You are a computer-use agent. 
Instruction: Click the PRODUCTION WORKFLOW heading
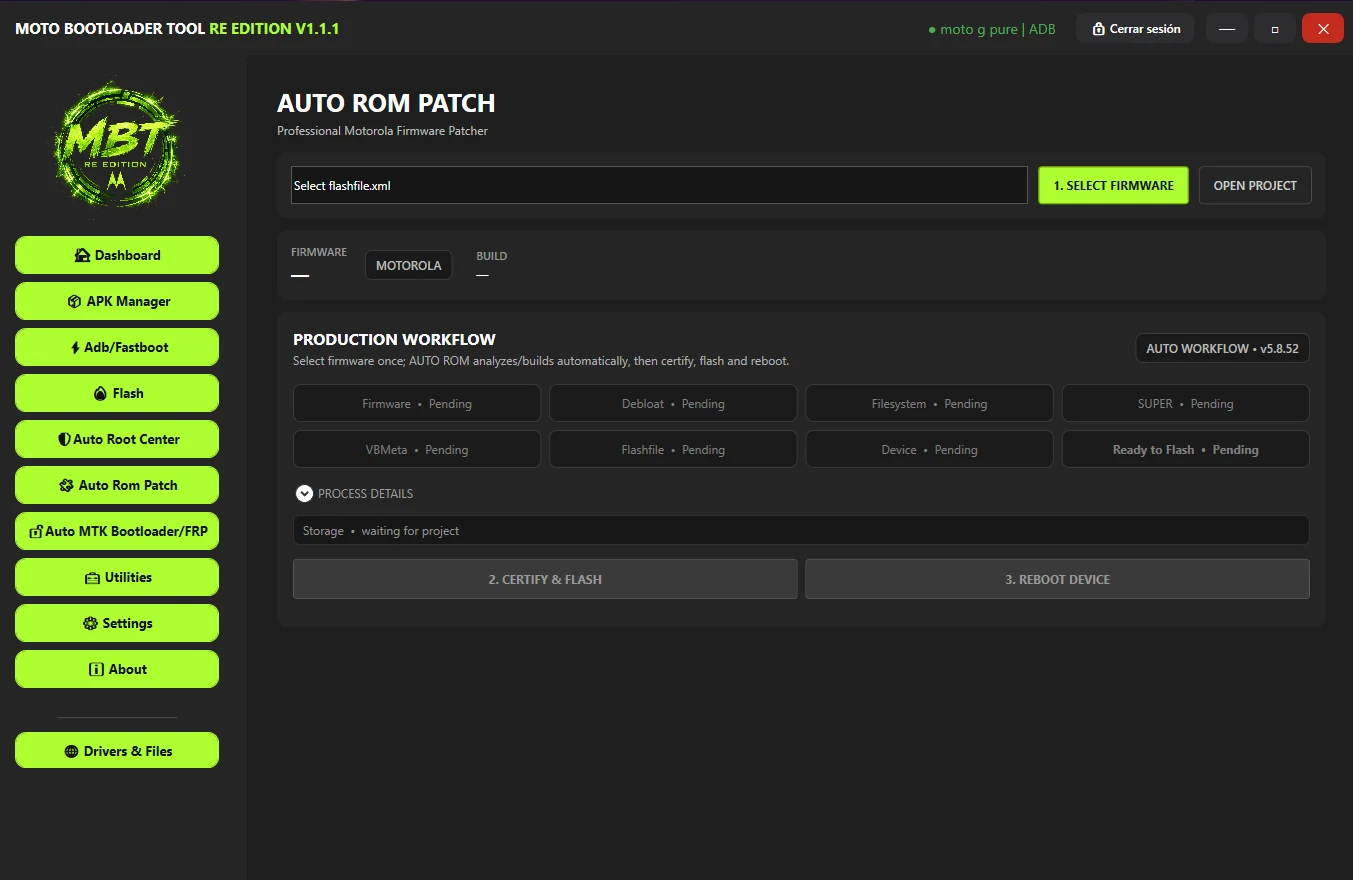click(394, 339)
